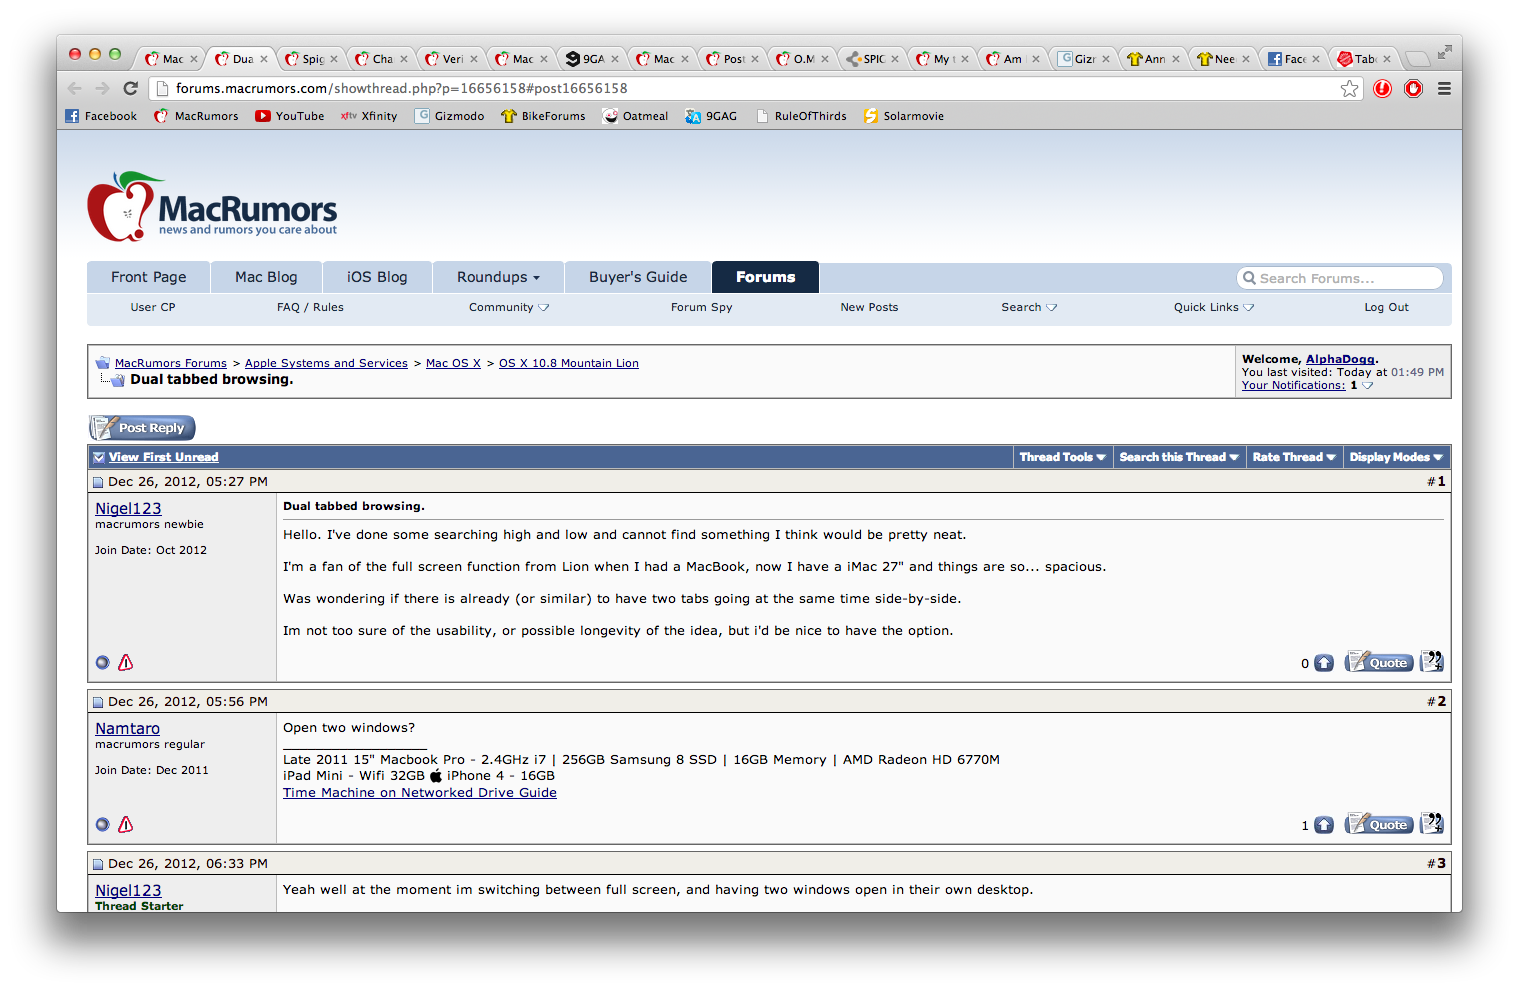The height and width of the screenshot is (991, 1519).
Task: Click multi-quote icon on post #1
Action: coord(1431,662)
